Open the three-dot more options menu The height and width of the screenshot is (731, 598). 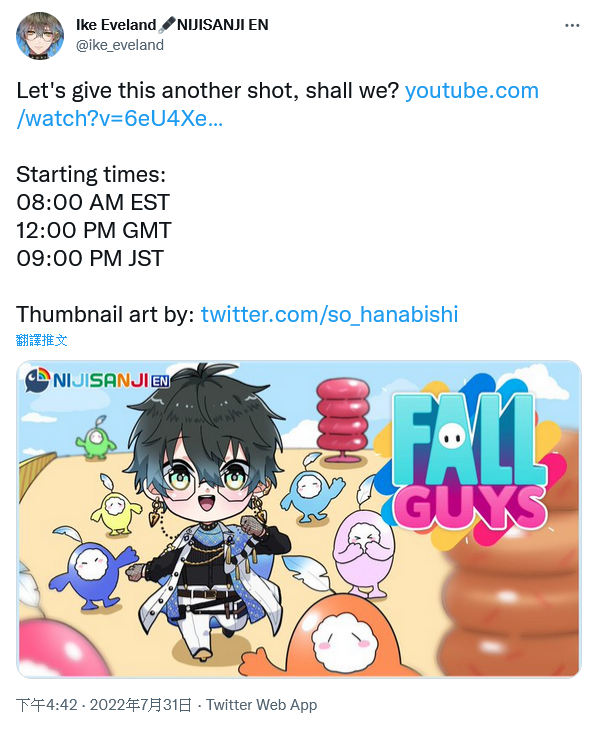pos(572,26)
